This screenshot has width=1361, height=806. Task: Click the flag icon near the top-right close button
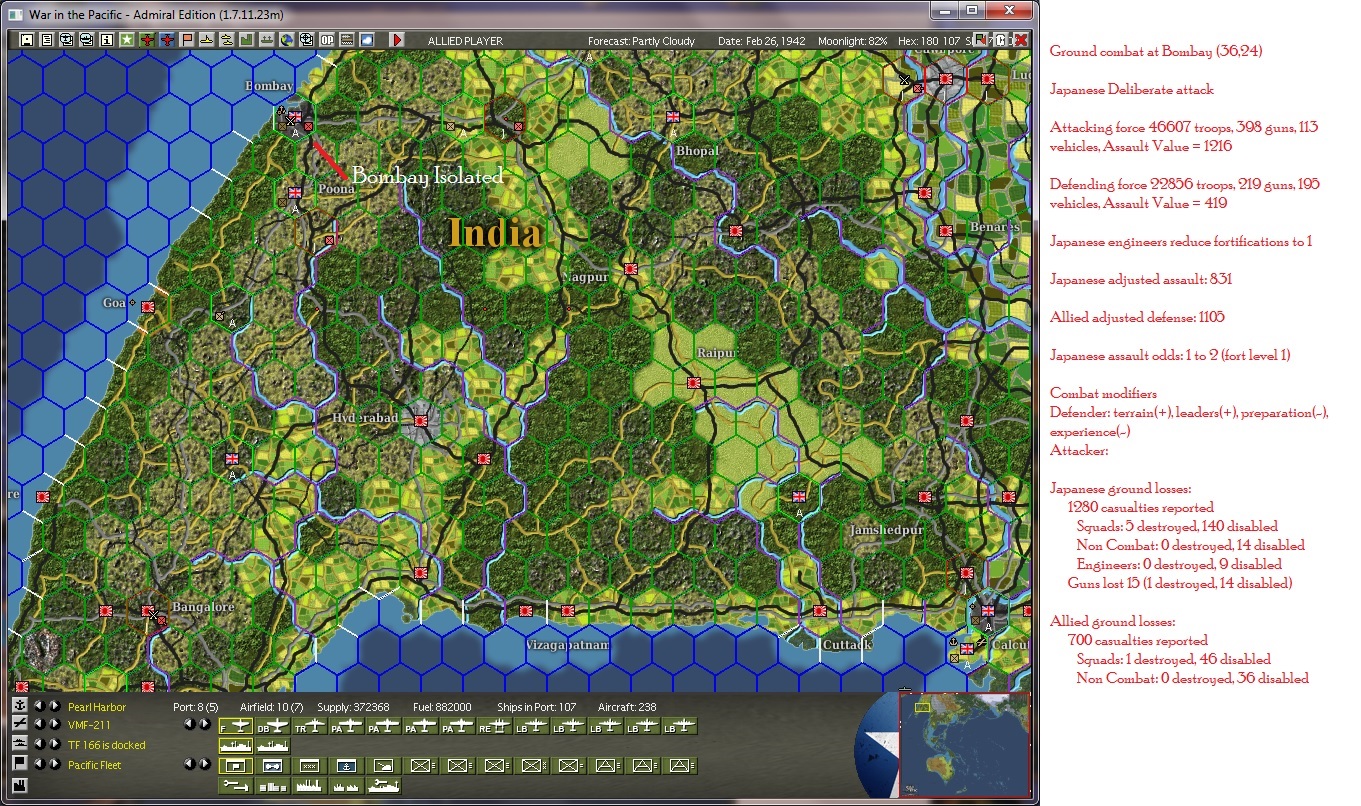(981, 40)
